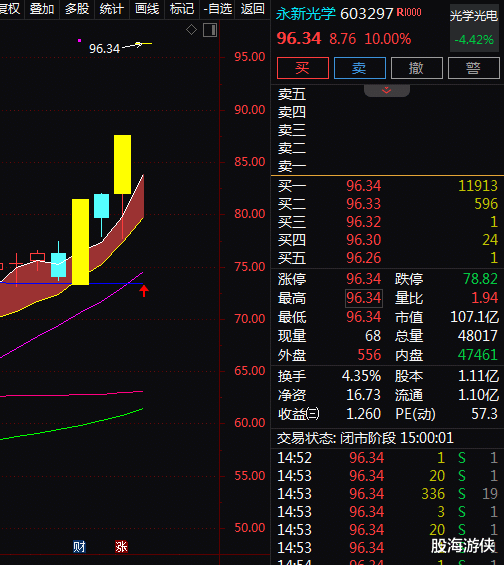
Task: Open the 多股 multi-stock view
Action: pos(77,8)
